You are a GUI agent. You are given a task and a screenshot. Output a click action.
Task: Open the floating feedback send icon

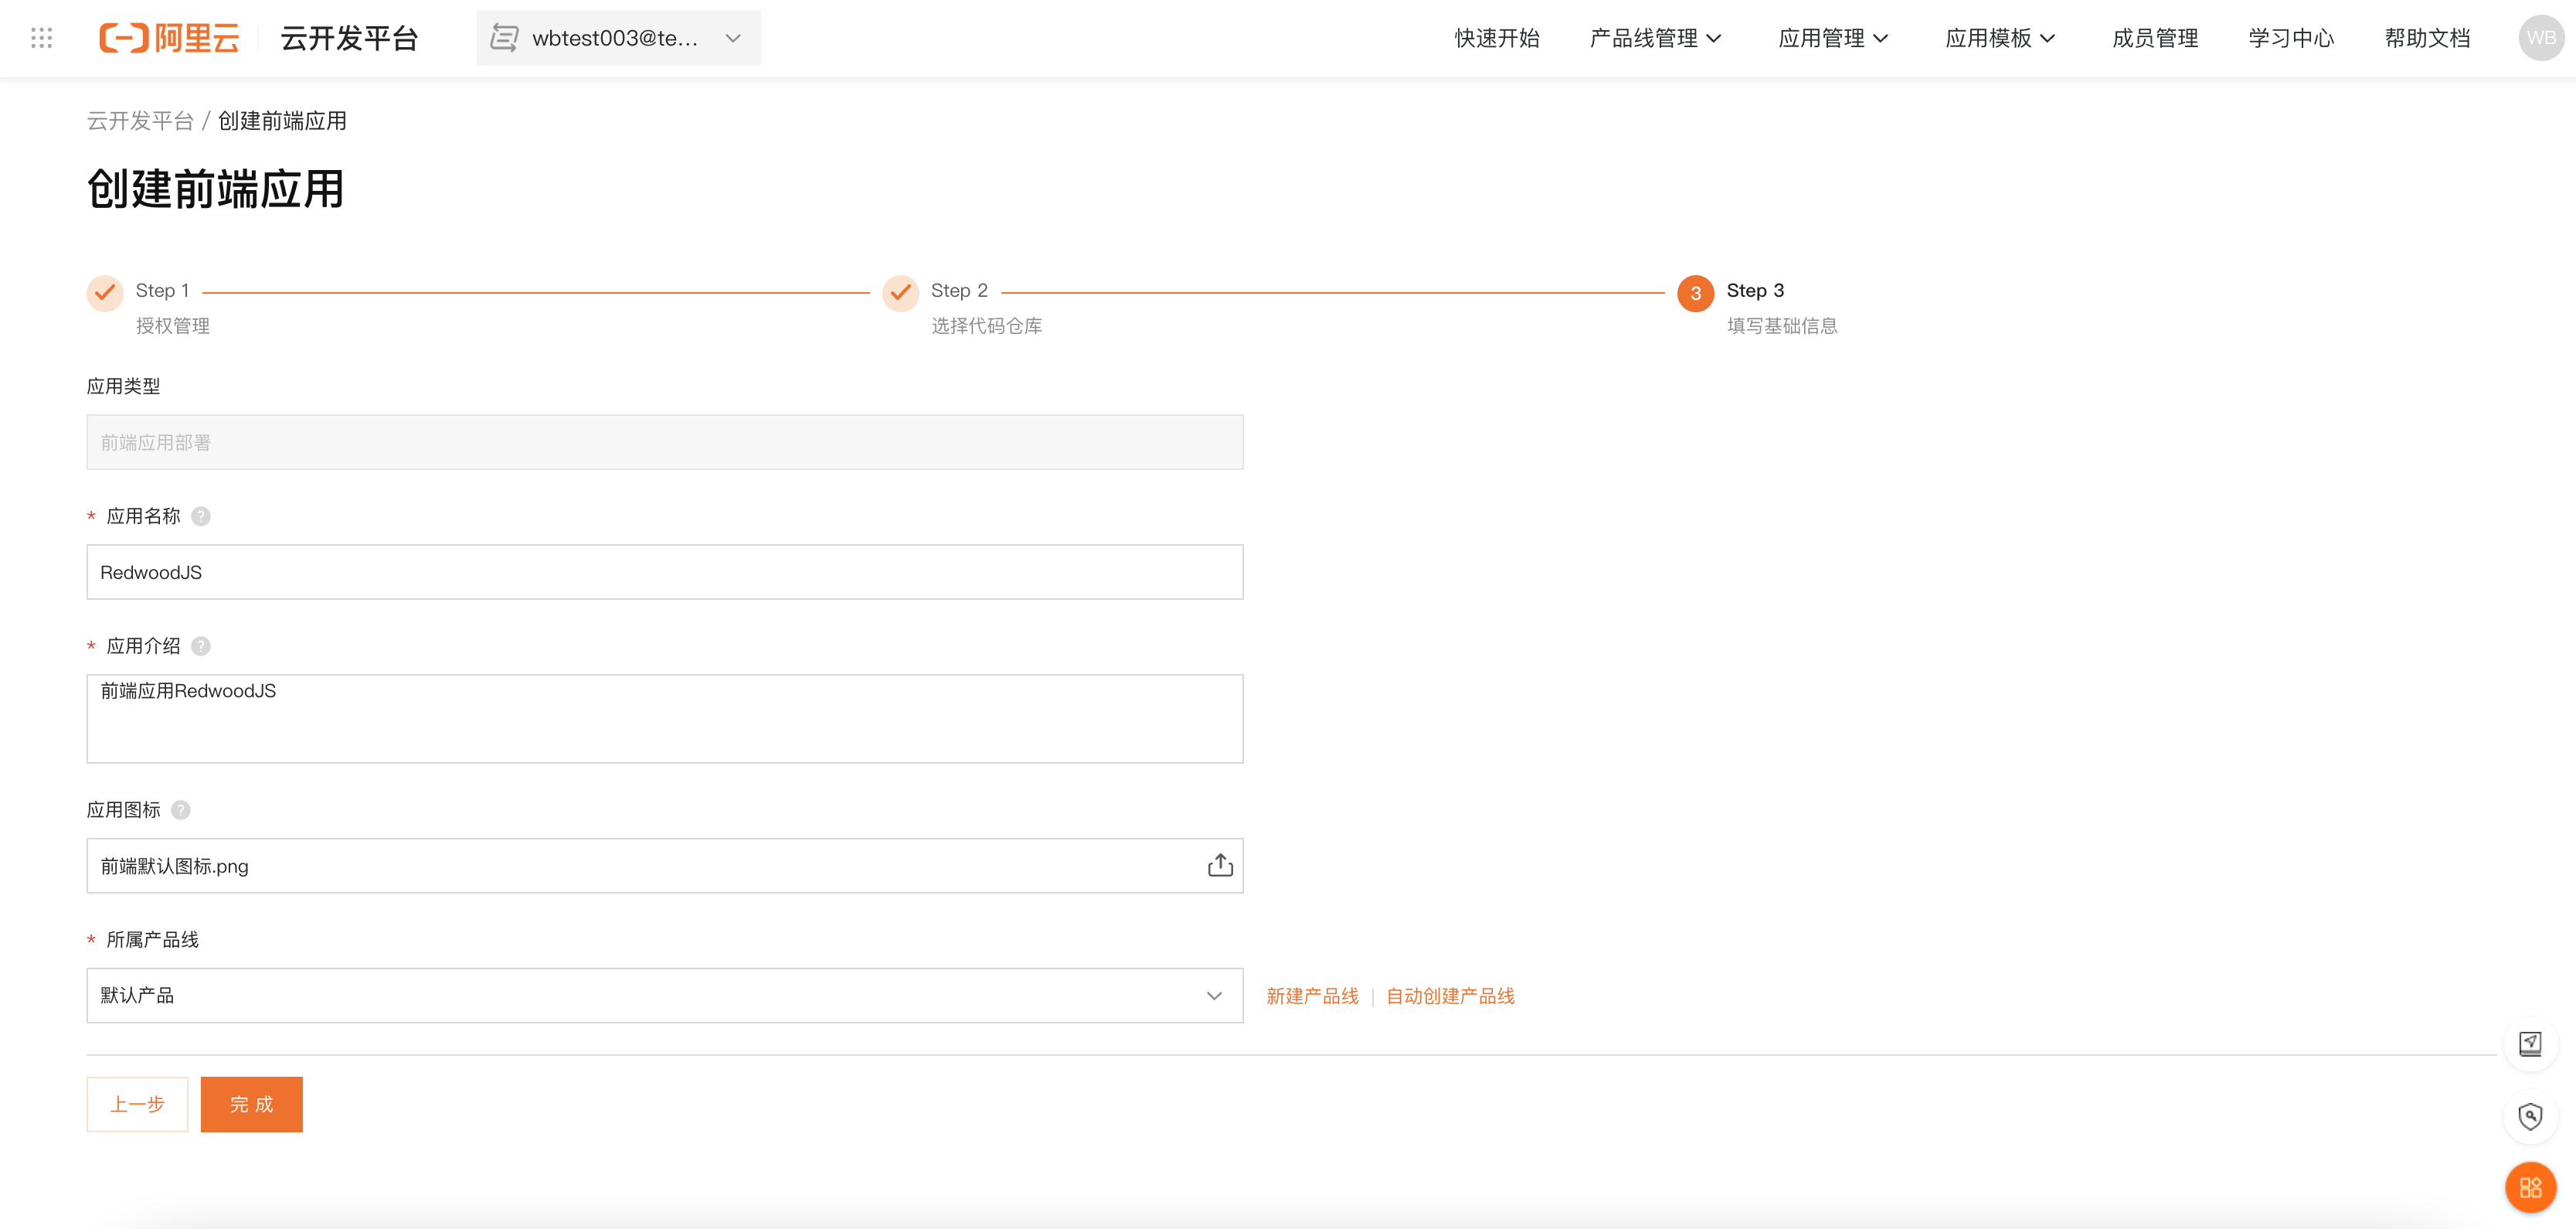(x=2531, y=1043)
